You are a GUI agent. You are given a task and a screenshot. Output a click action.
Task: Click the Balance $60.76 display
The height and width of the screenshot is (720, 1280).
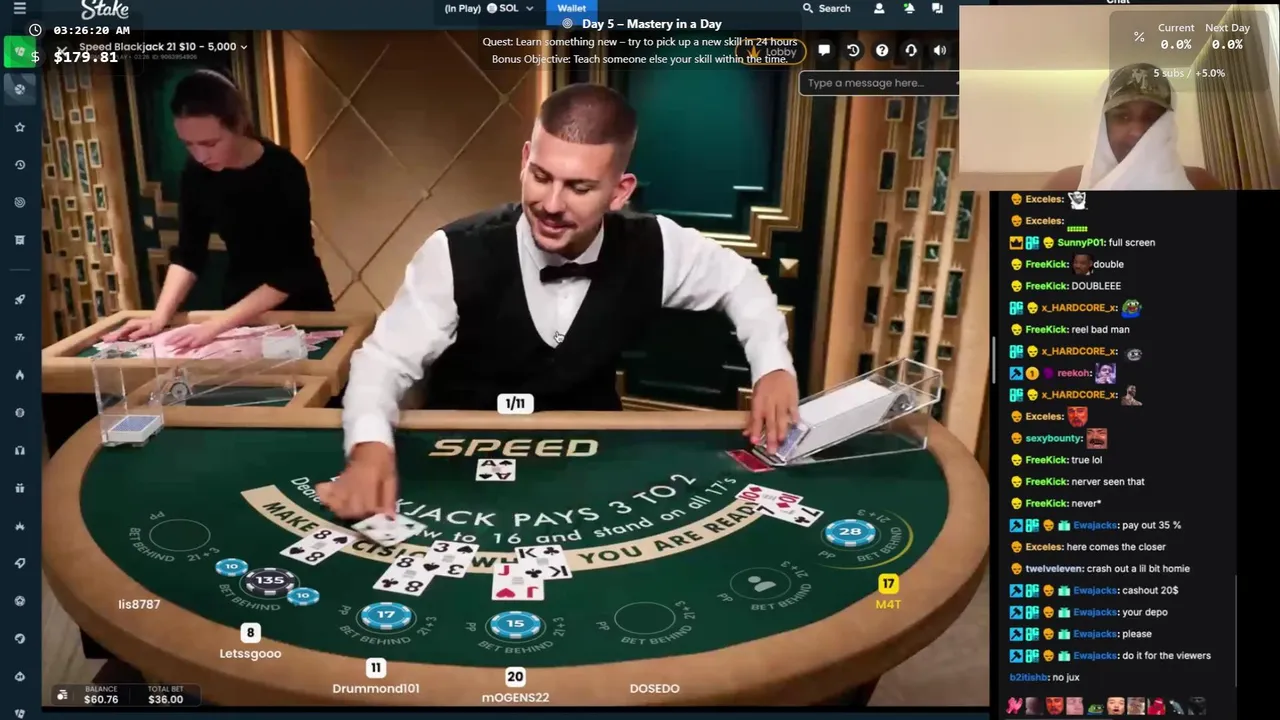[101, 695]
